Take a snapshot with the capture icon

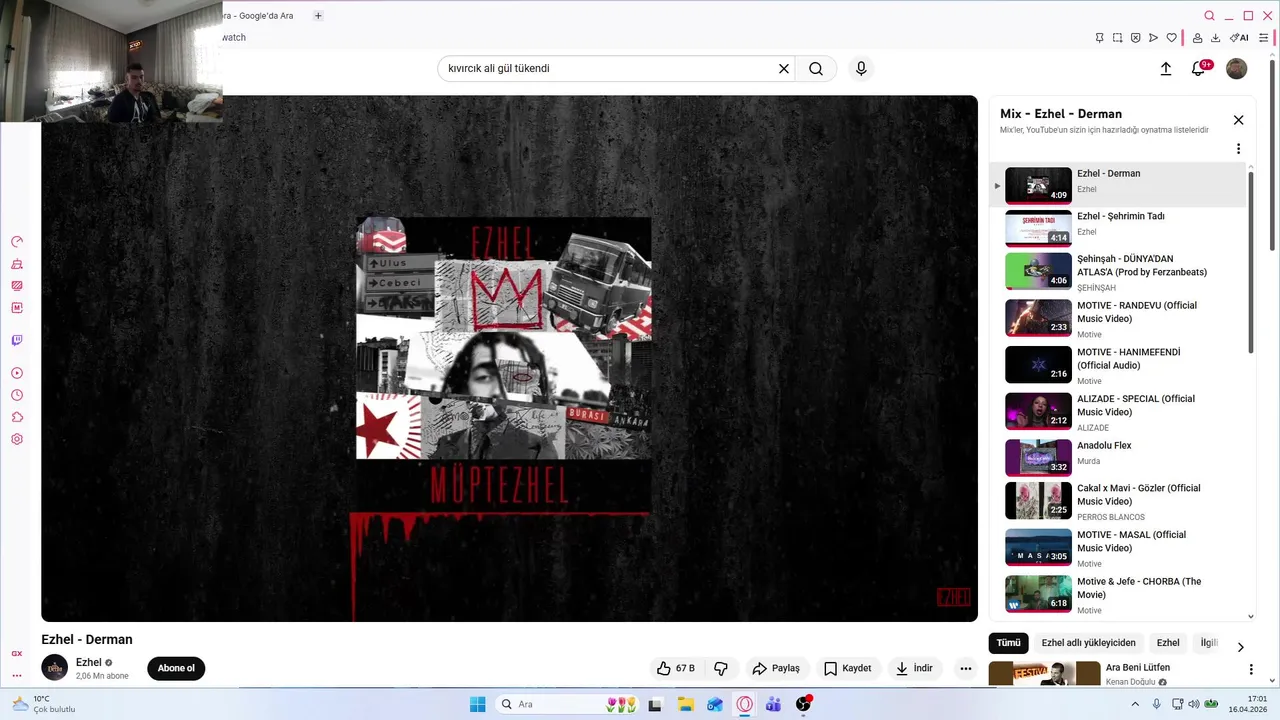coord(1117,38)
